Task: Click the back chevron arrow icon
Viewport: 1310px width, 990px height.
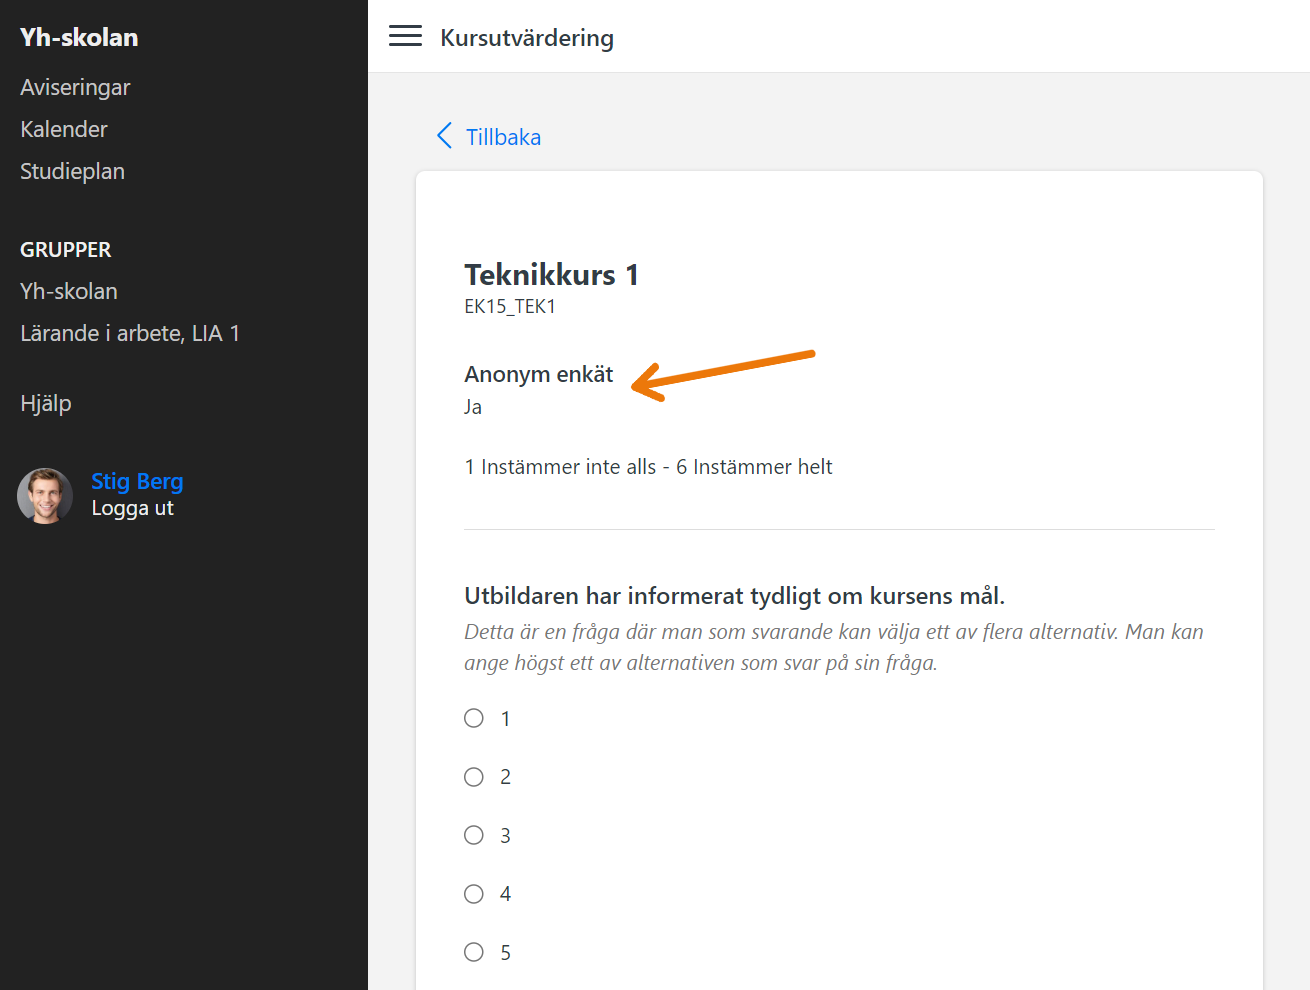Action: (x=445, y=136)
